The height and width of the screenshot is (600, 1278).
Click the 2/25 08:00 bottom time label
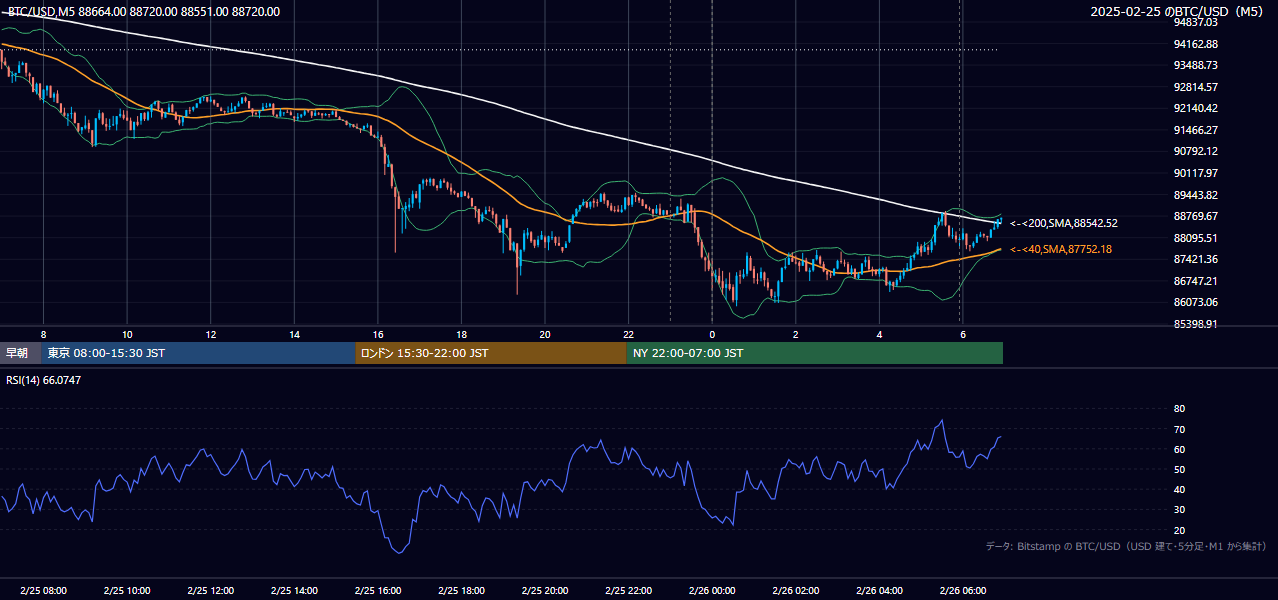click(43, 591)
